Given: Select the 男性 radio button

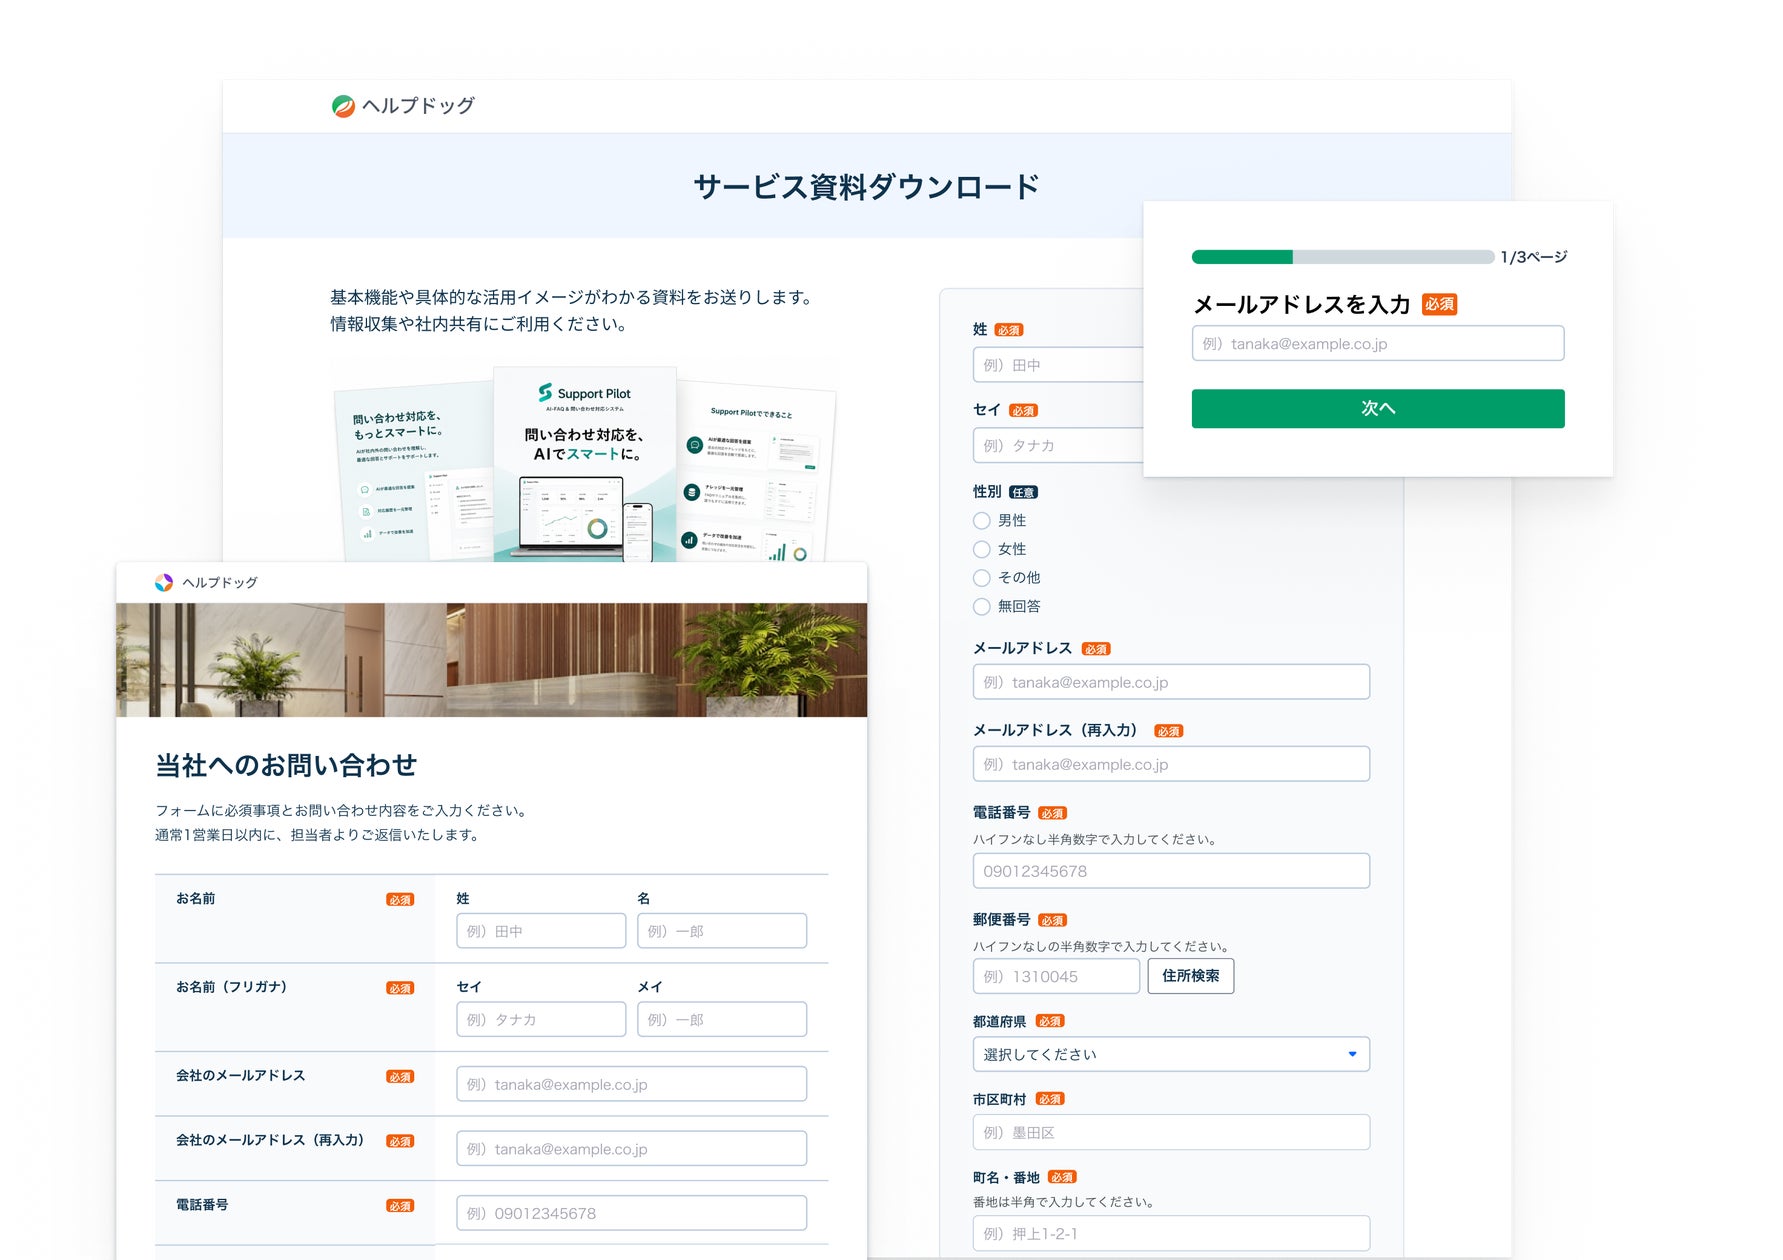Looking at the screenshot, I should click(982, 521).
